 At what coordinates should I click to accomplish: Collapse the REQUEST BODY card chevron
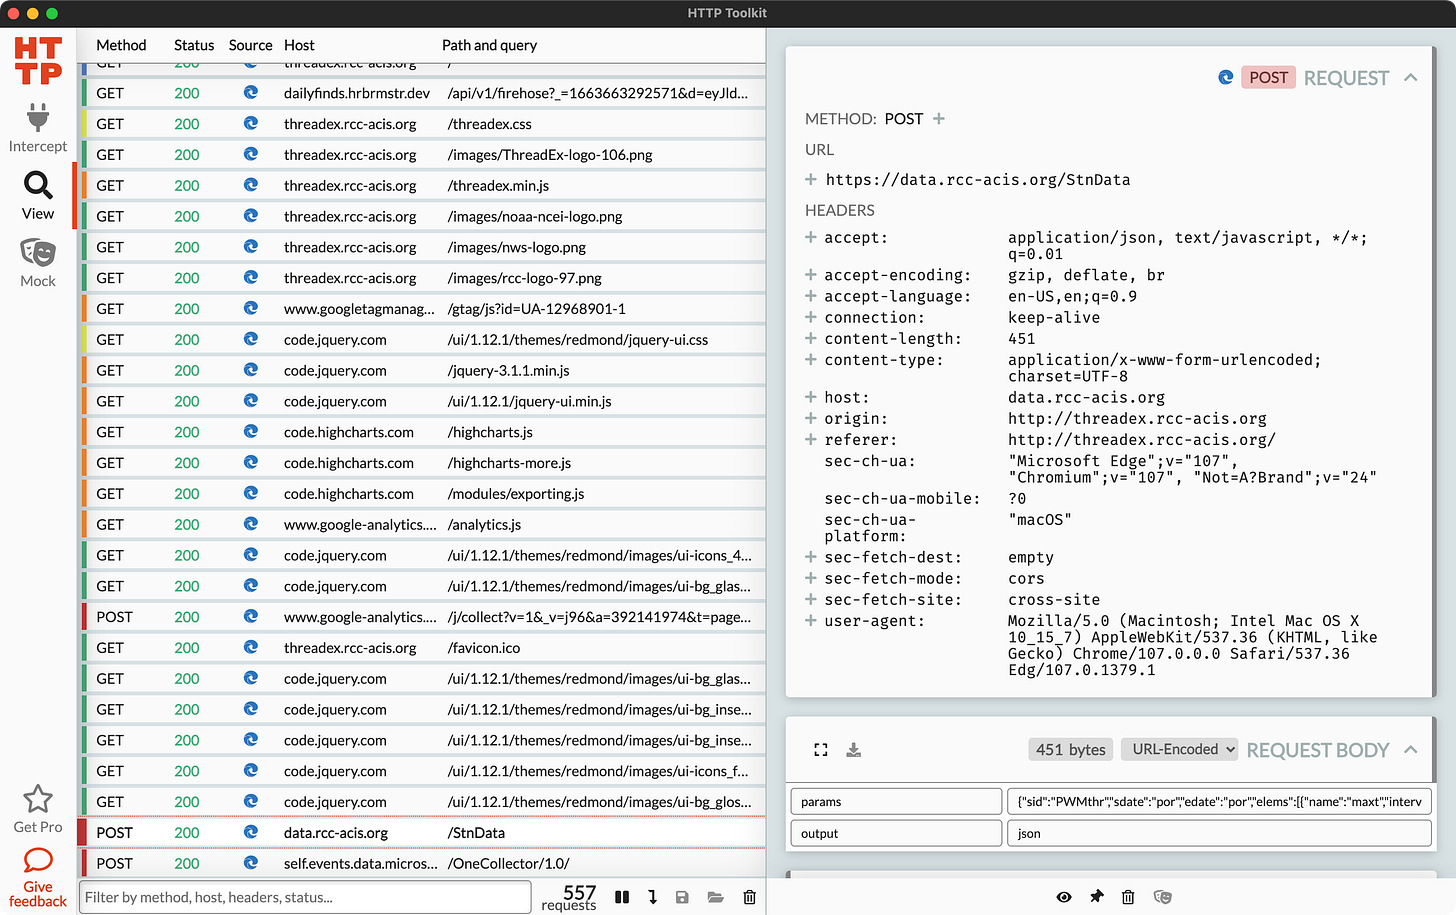tap(1410, 749)
